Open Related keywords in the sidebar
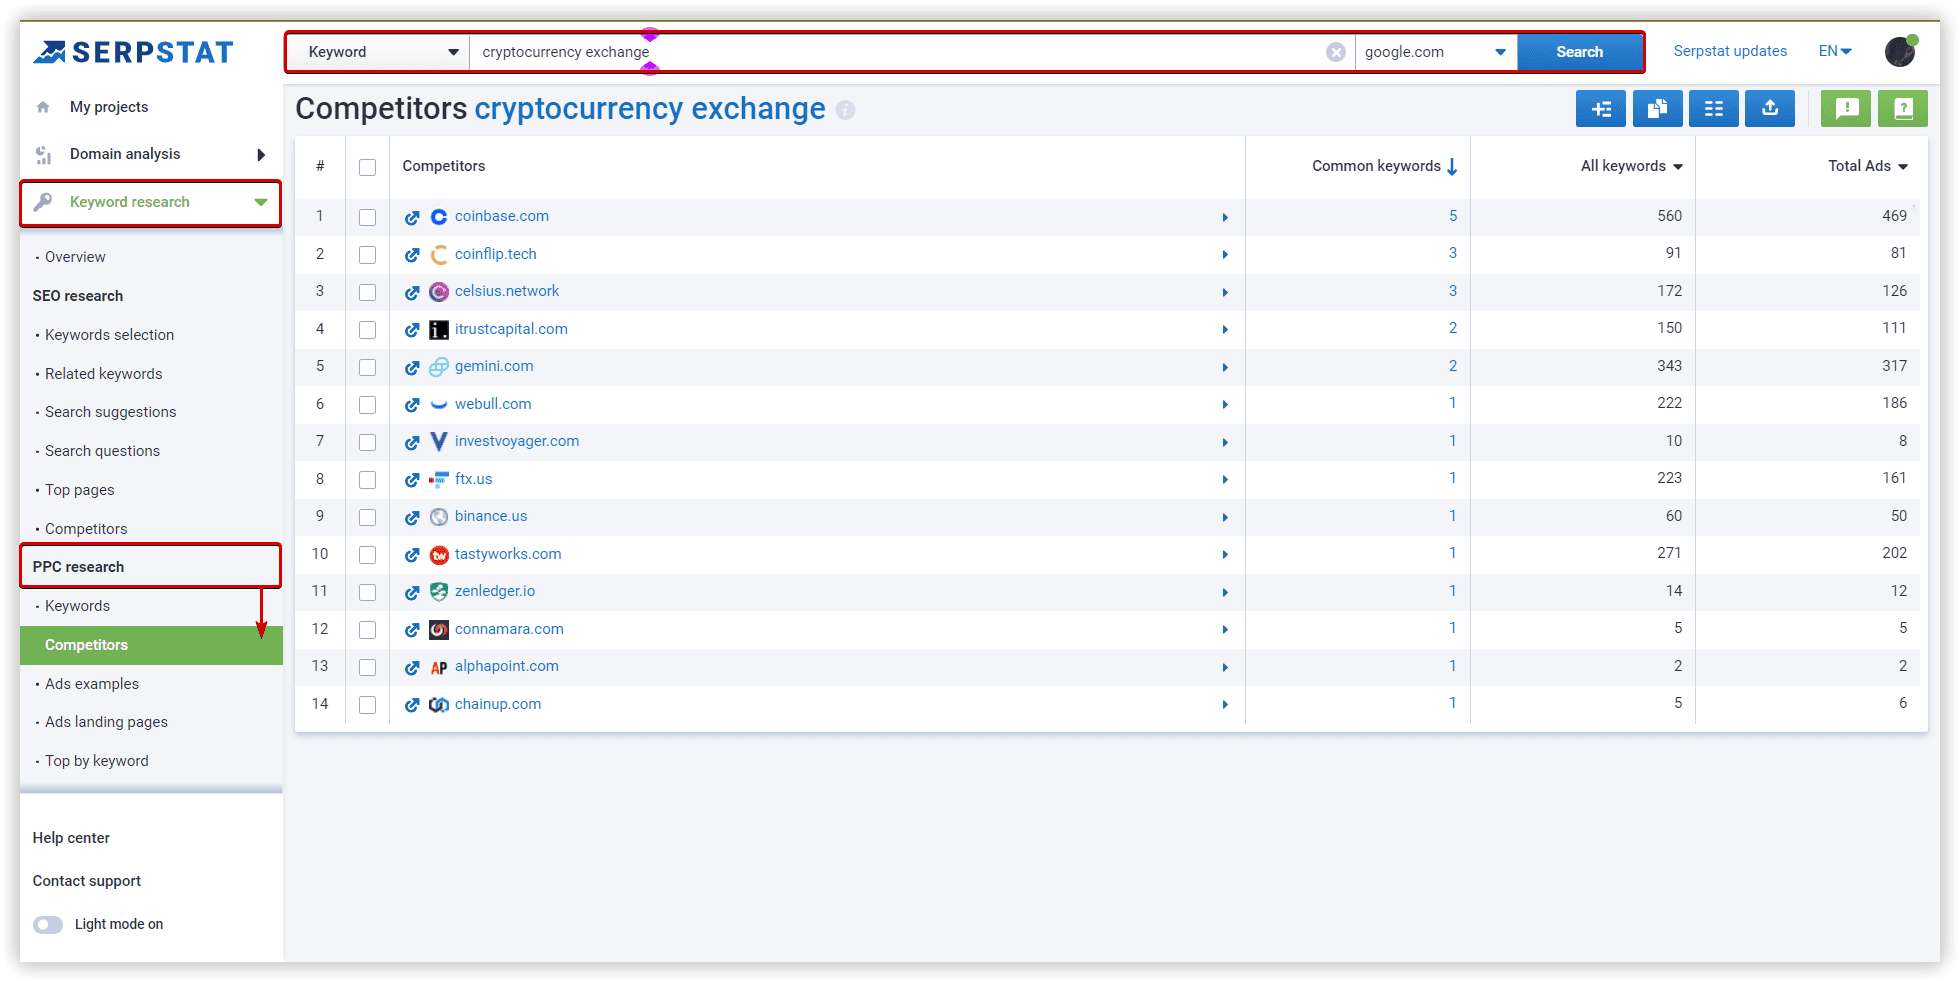This screenshot has width=1960, height=982. (103, 374)
